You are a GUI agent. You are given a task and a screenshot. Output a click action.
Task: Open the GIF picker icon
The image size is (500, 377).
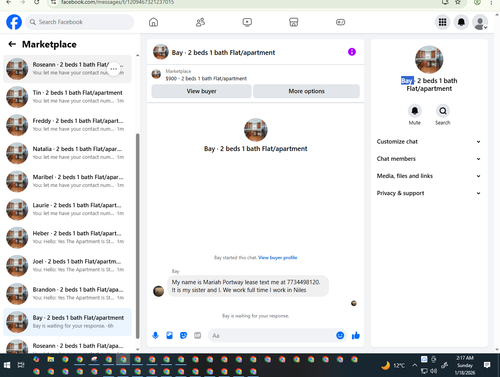point(198,335)
